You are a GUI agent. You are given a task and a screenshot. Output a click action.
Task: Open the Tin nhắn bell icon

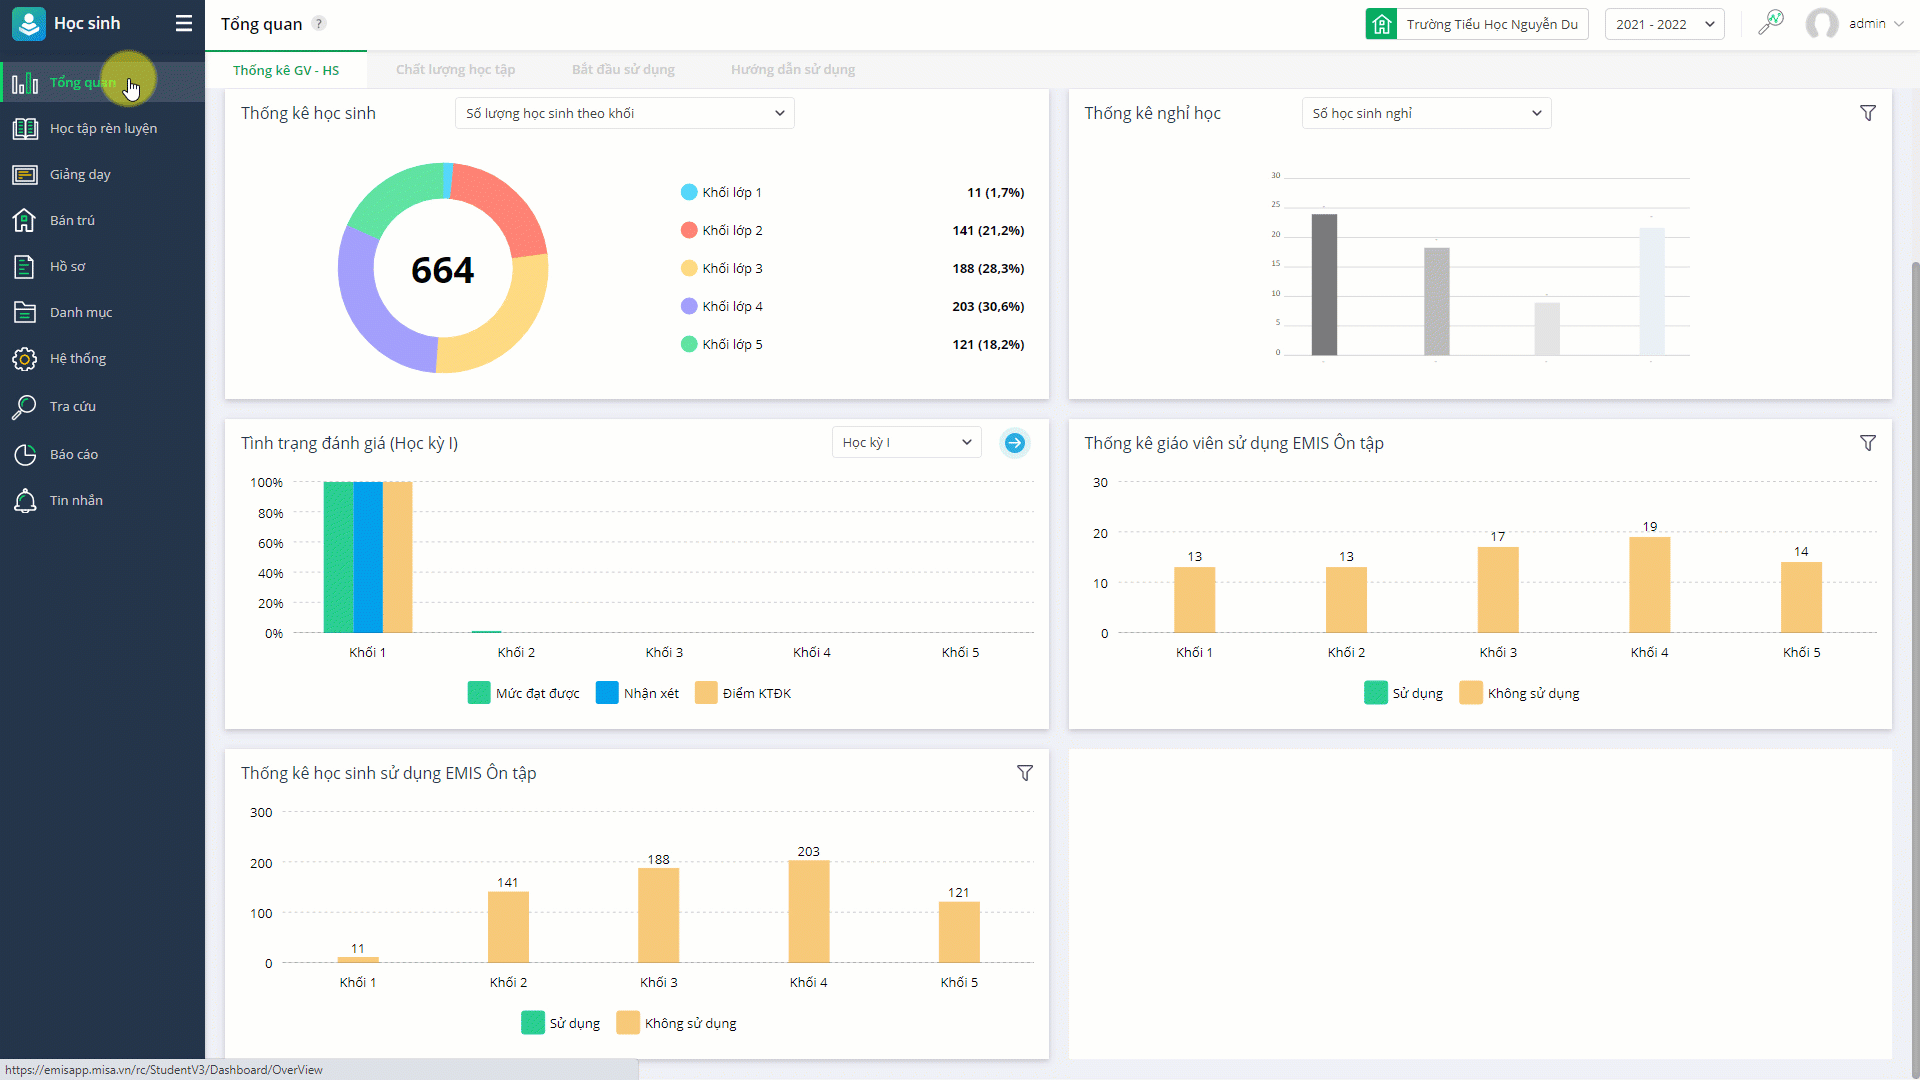coord(24,501)
